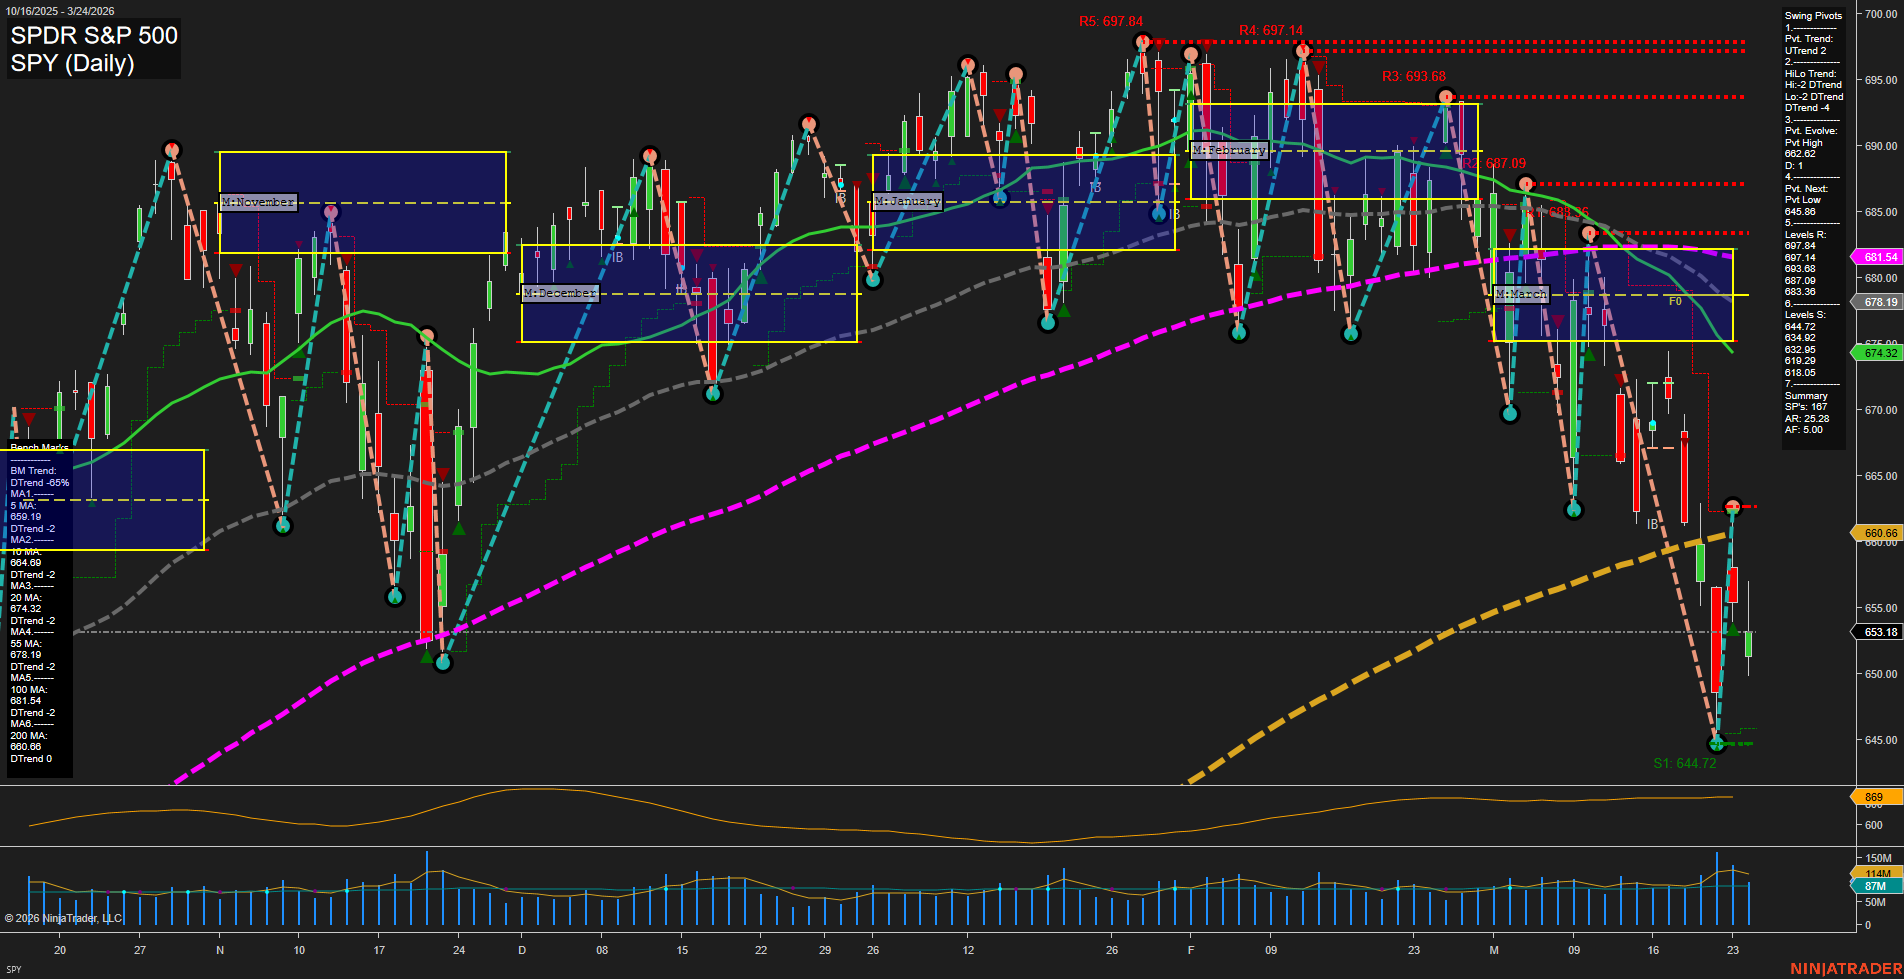1904x979 pixels.
Task: Select the yellow 660.66 price tag
Action: (1879, 533)
